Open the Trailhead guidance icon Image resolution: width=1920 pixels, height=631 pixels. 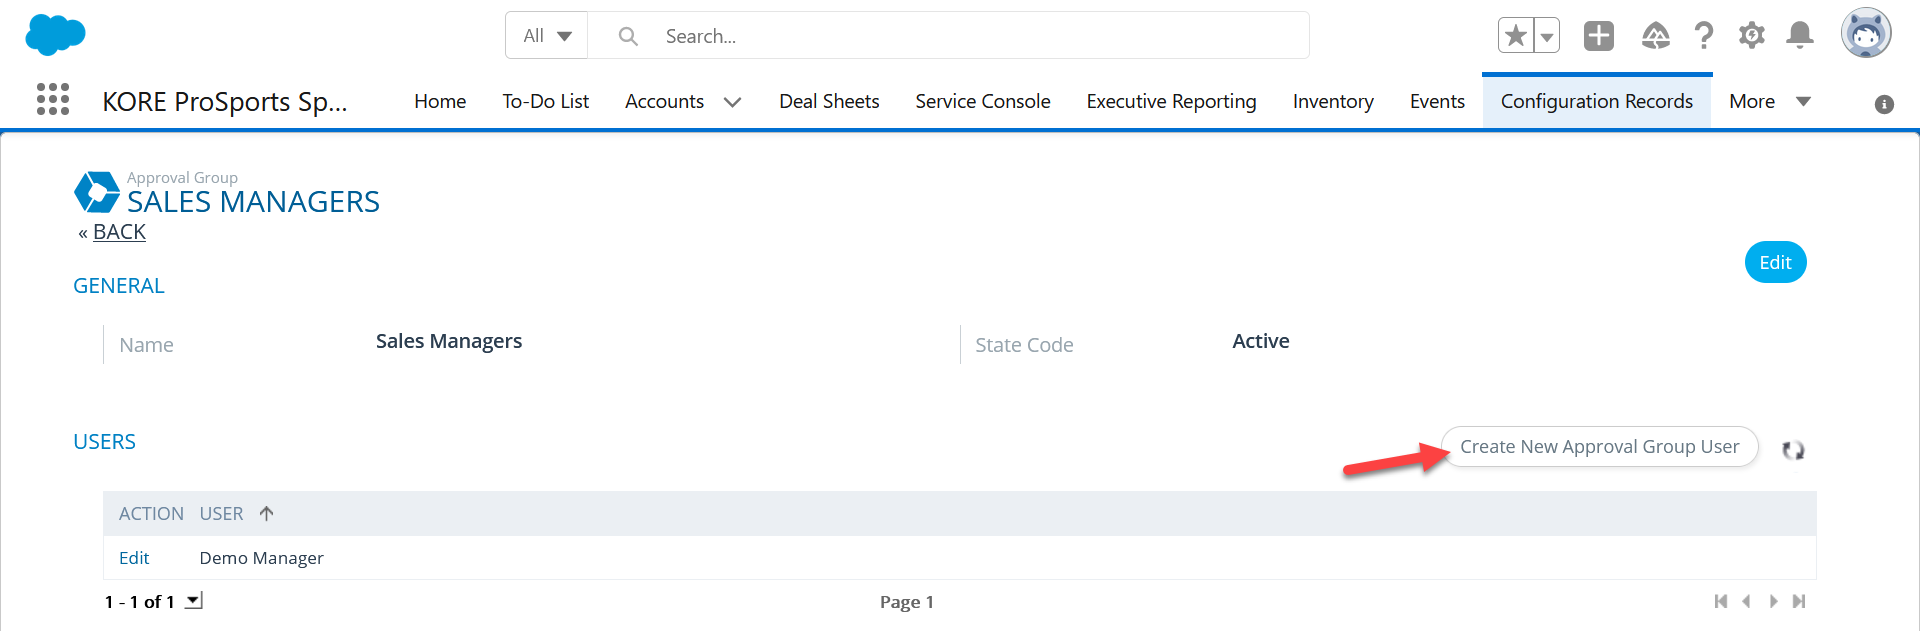coord(1655,36)
